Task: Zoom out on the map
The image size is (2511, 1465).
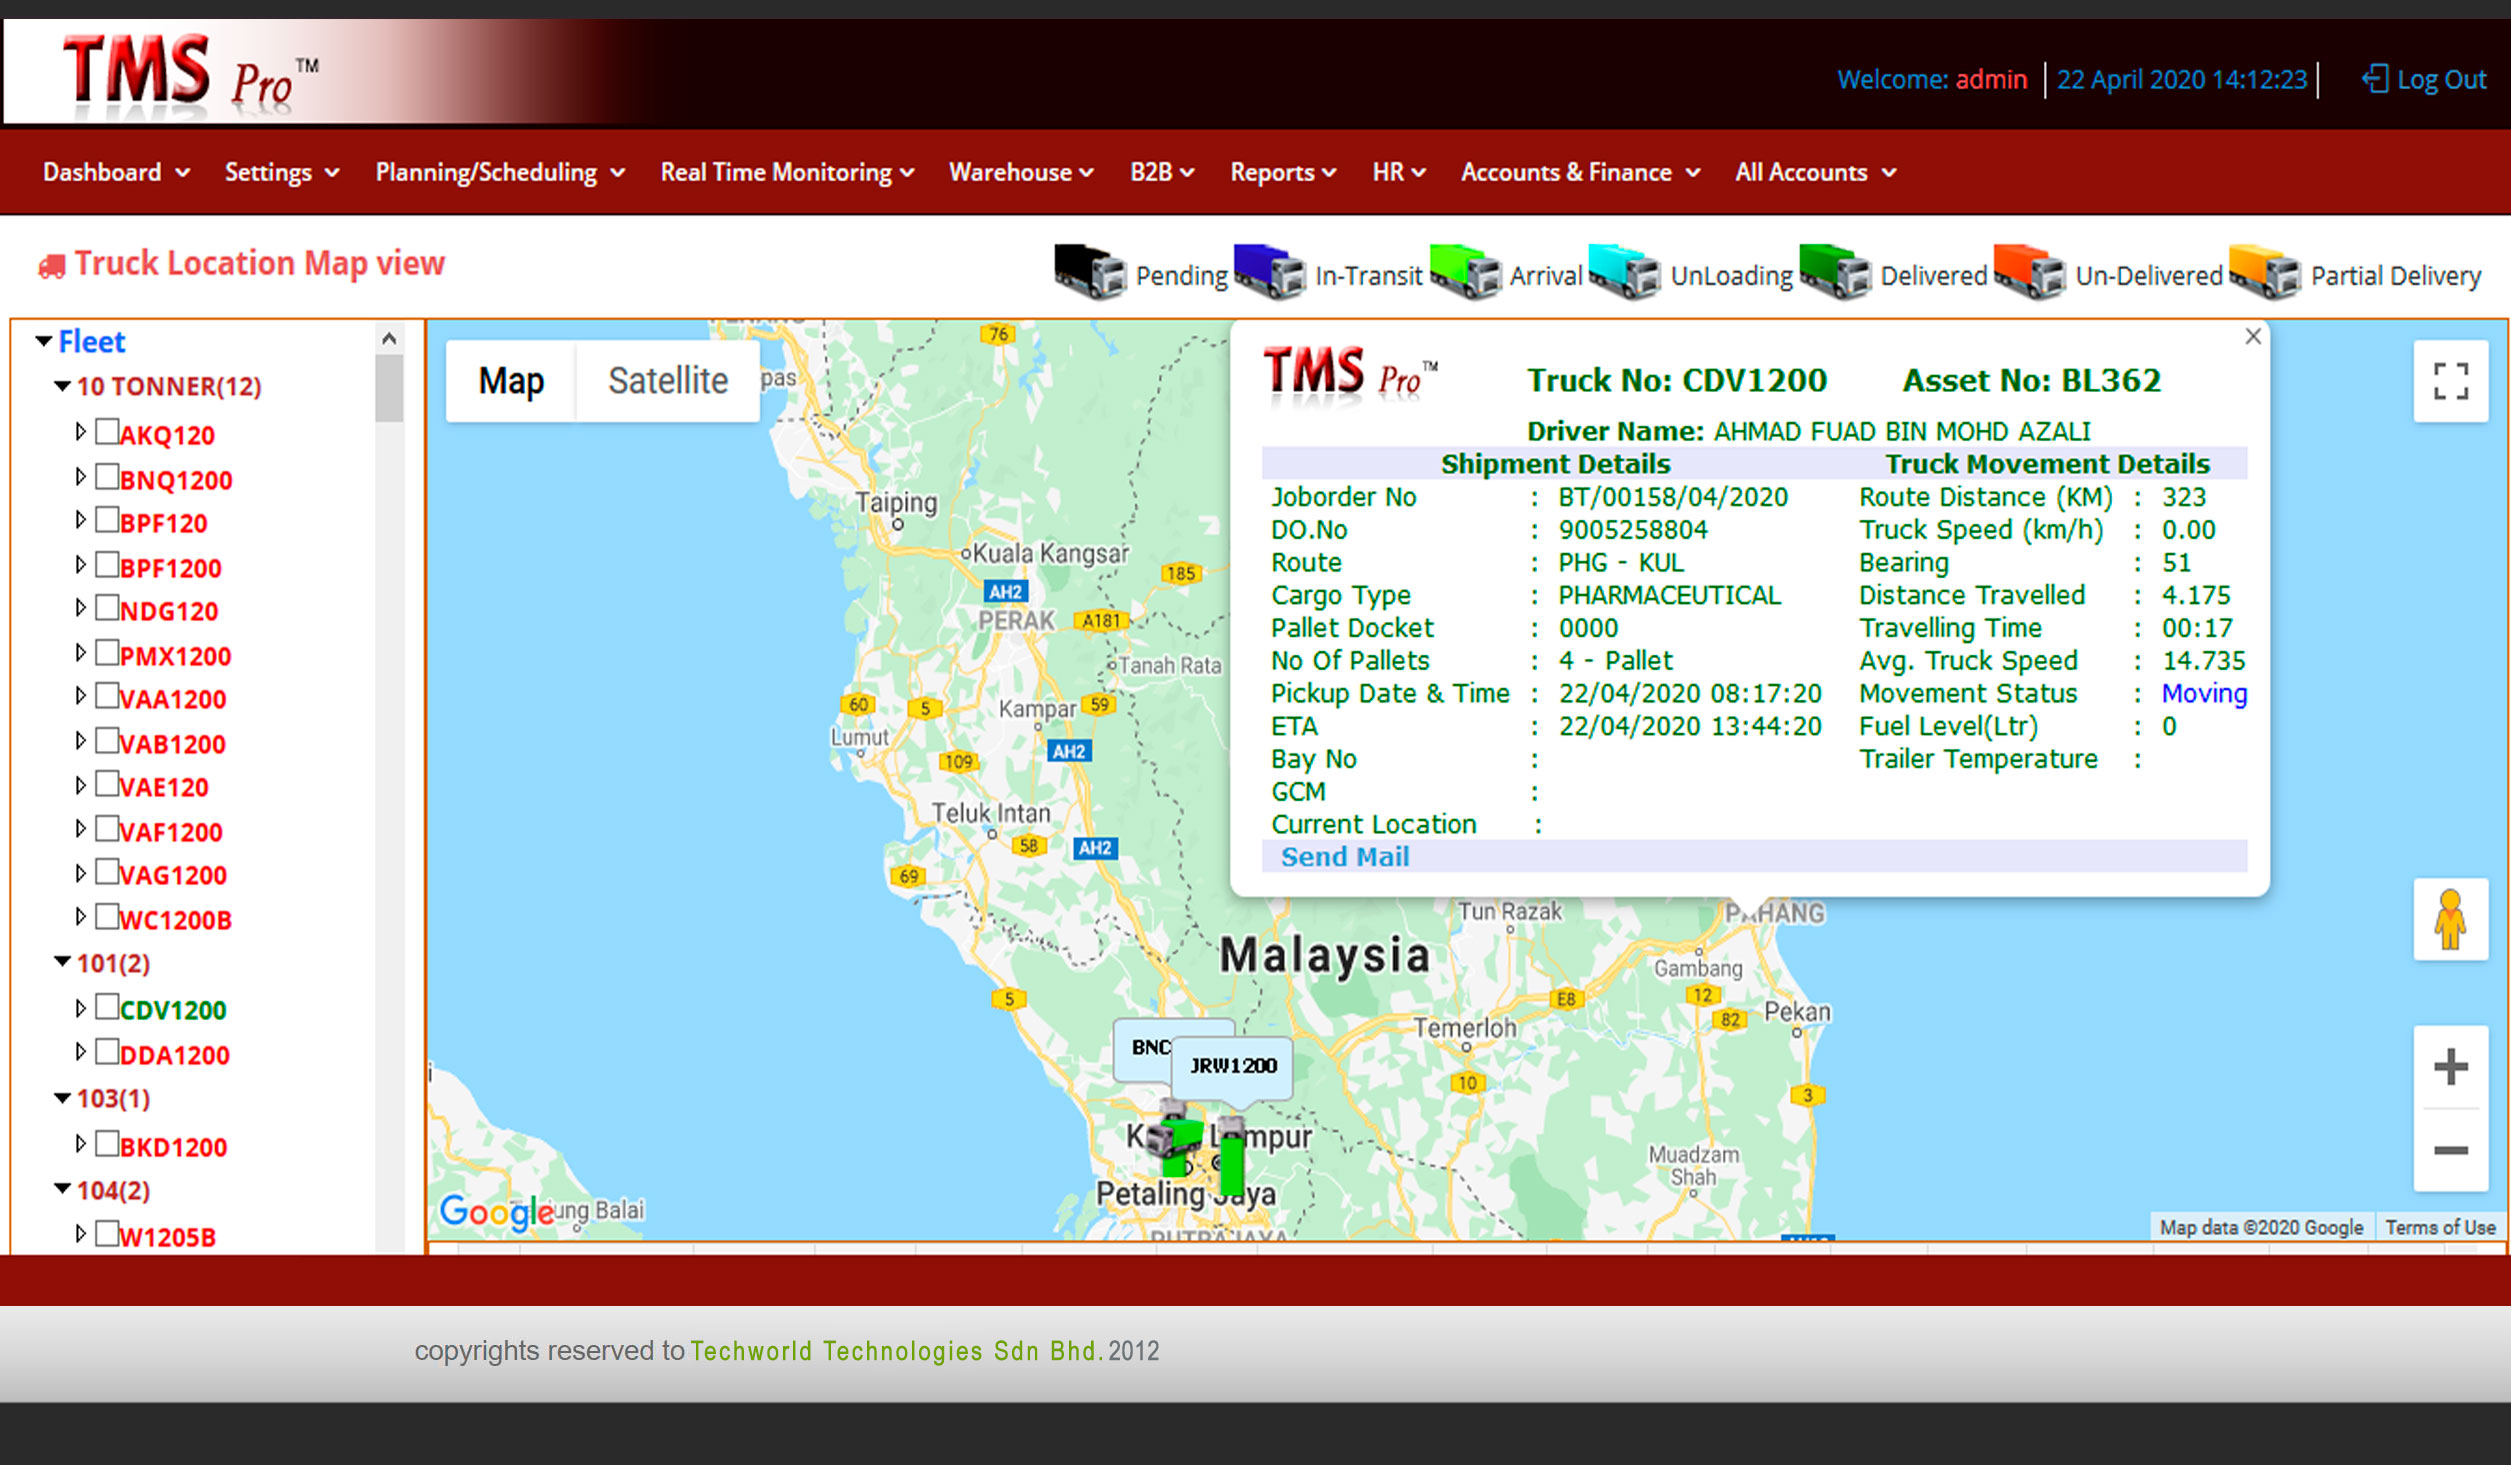Action: (2450, 1150)
